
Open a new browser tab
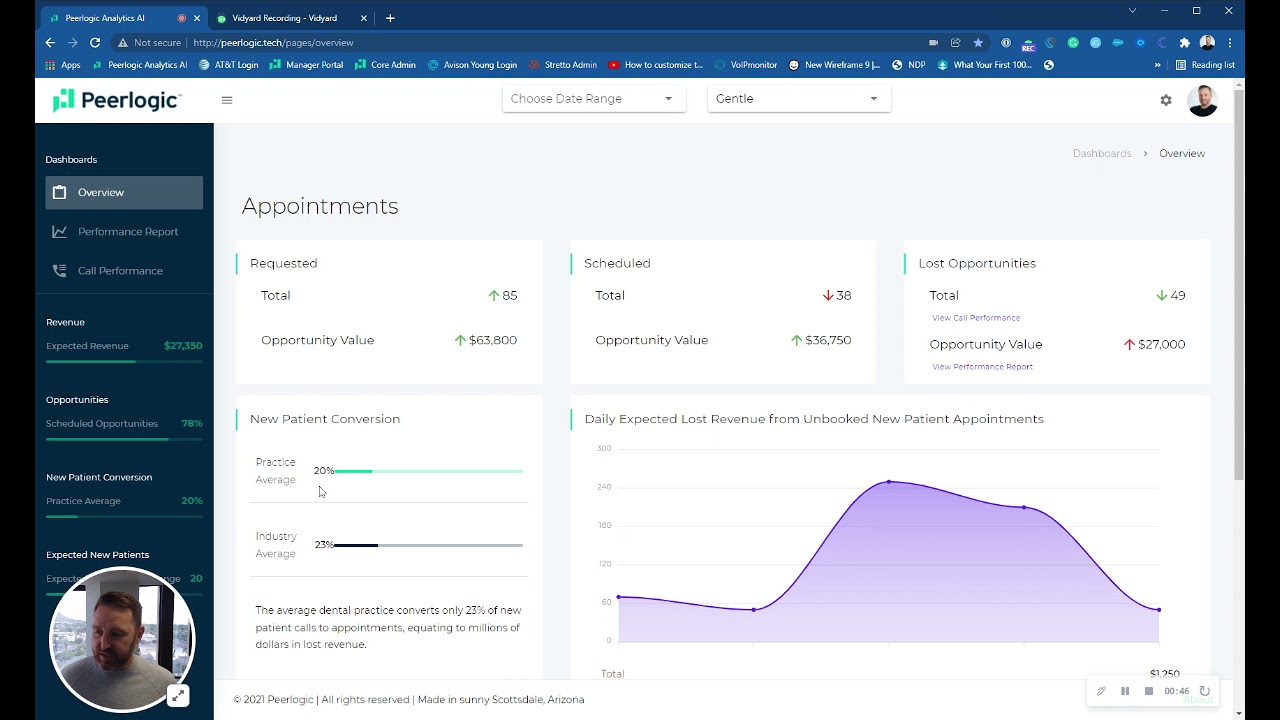[390, 18]
